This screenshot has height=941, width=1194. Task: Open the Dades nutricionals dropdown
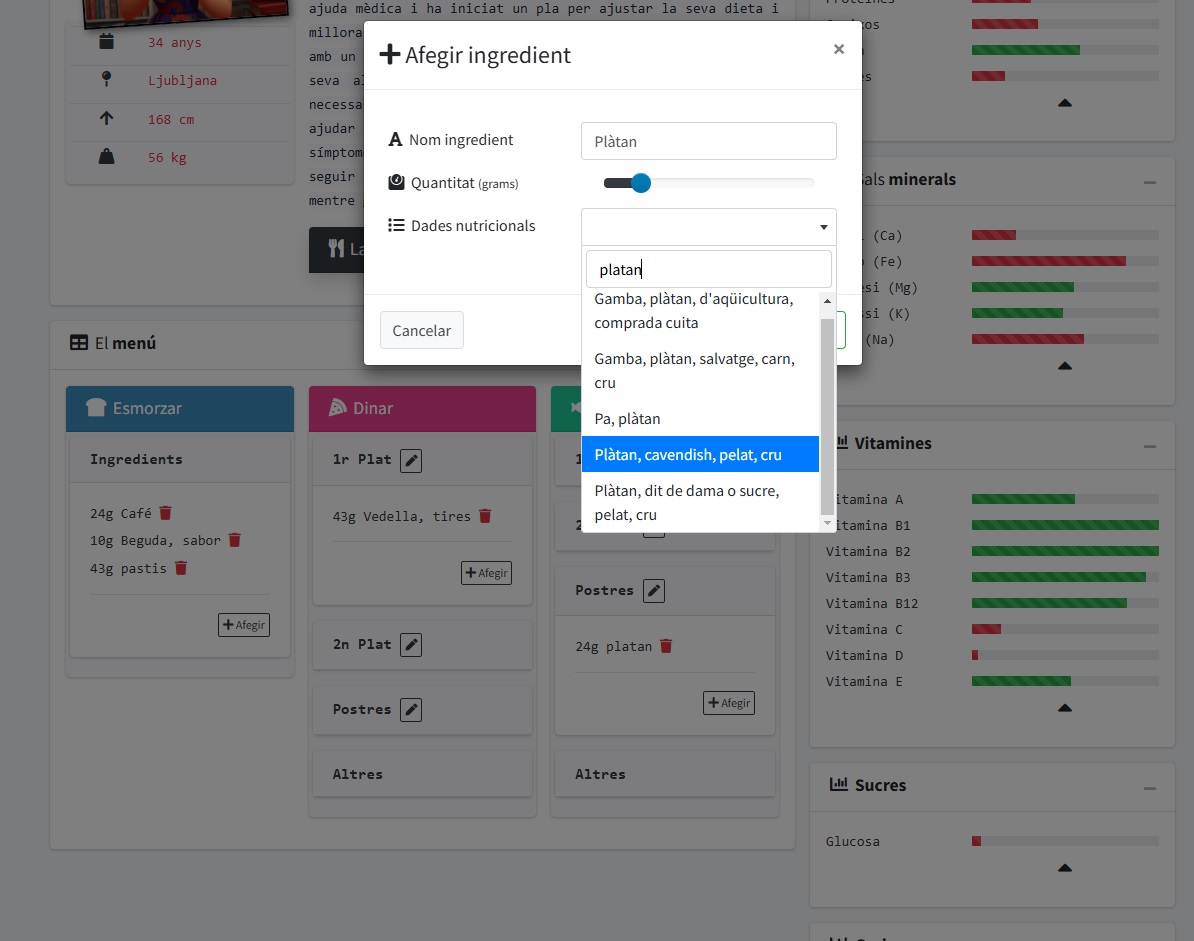pyautogui.click(x=708, y=226)
